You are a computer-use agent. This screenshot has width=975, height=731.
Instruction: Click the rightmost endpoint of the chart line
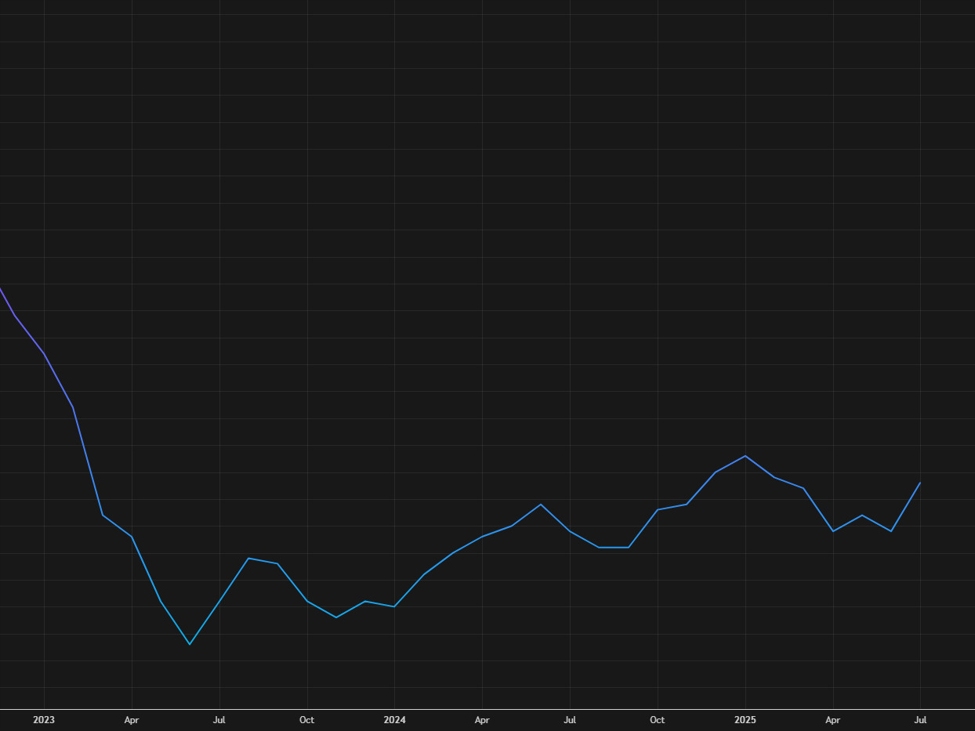click(x=920, y=483)
